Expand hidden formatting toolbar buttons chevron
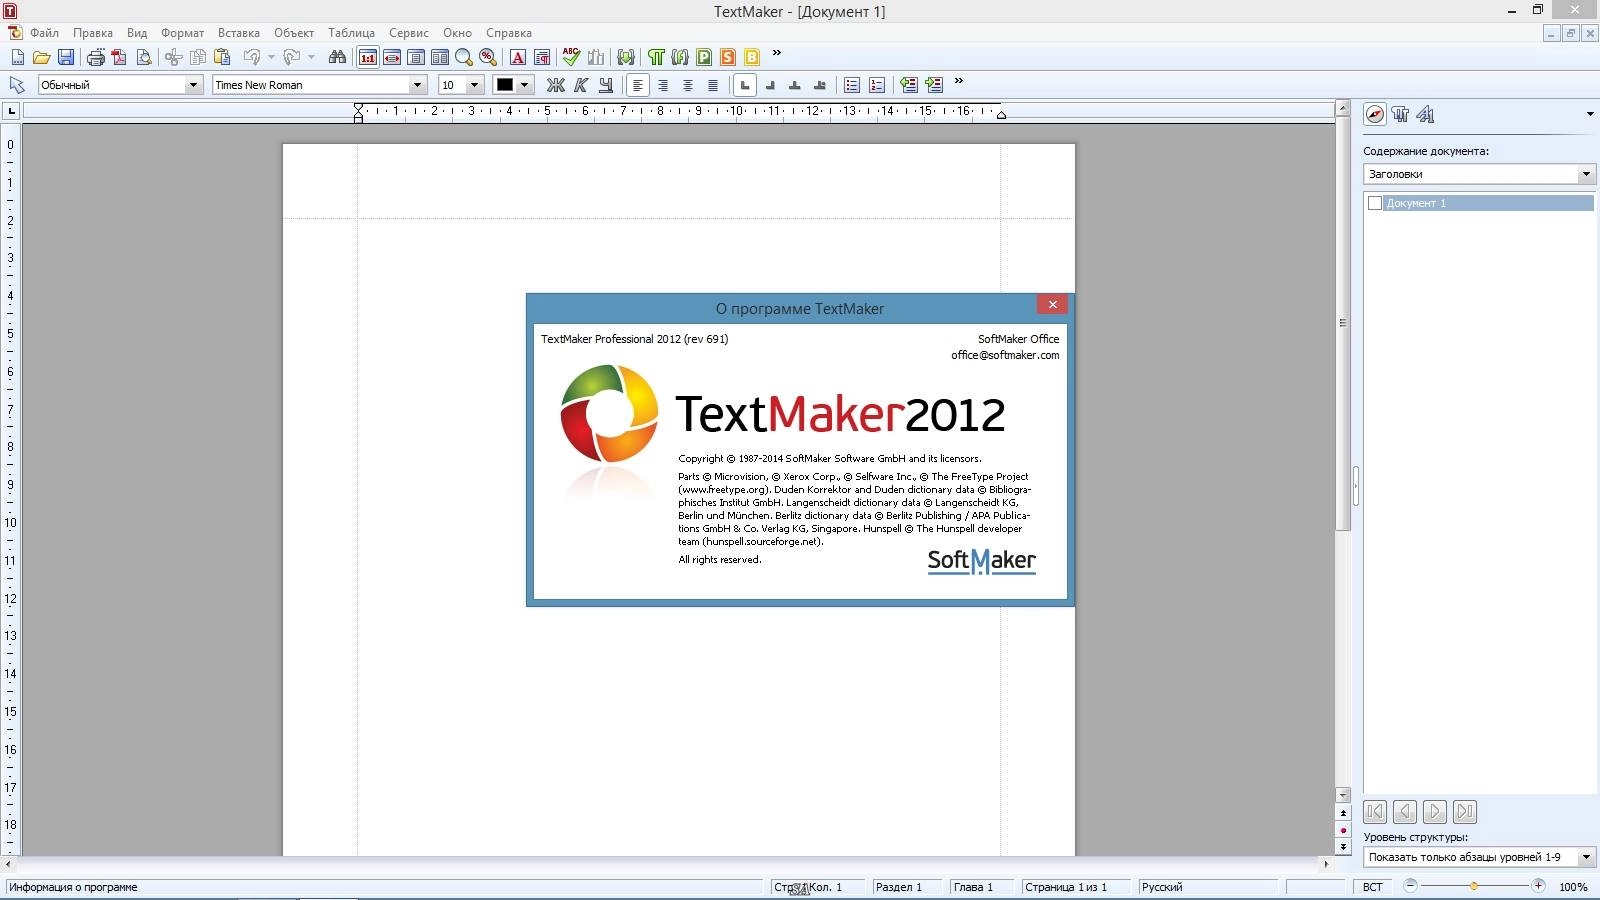 click(x=959, y=82)
